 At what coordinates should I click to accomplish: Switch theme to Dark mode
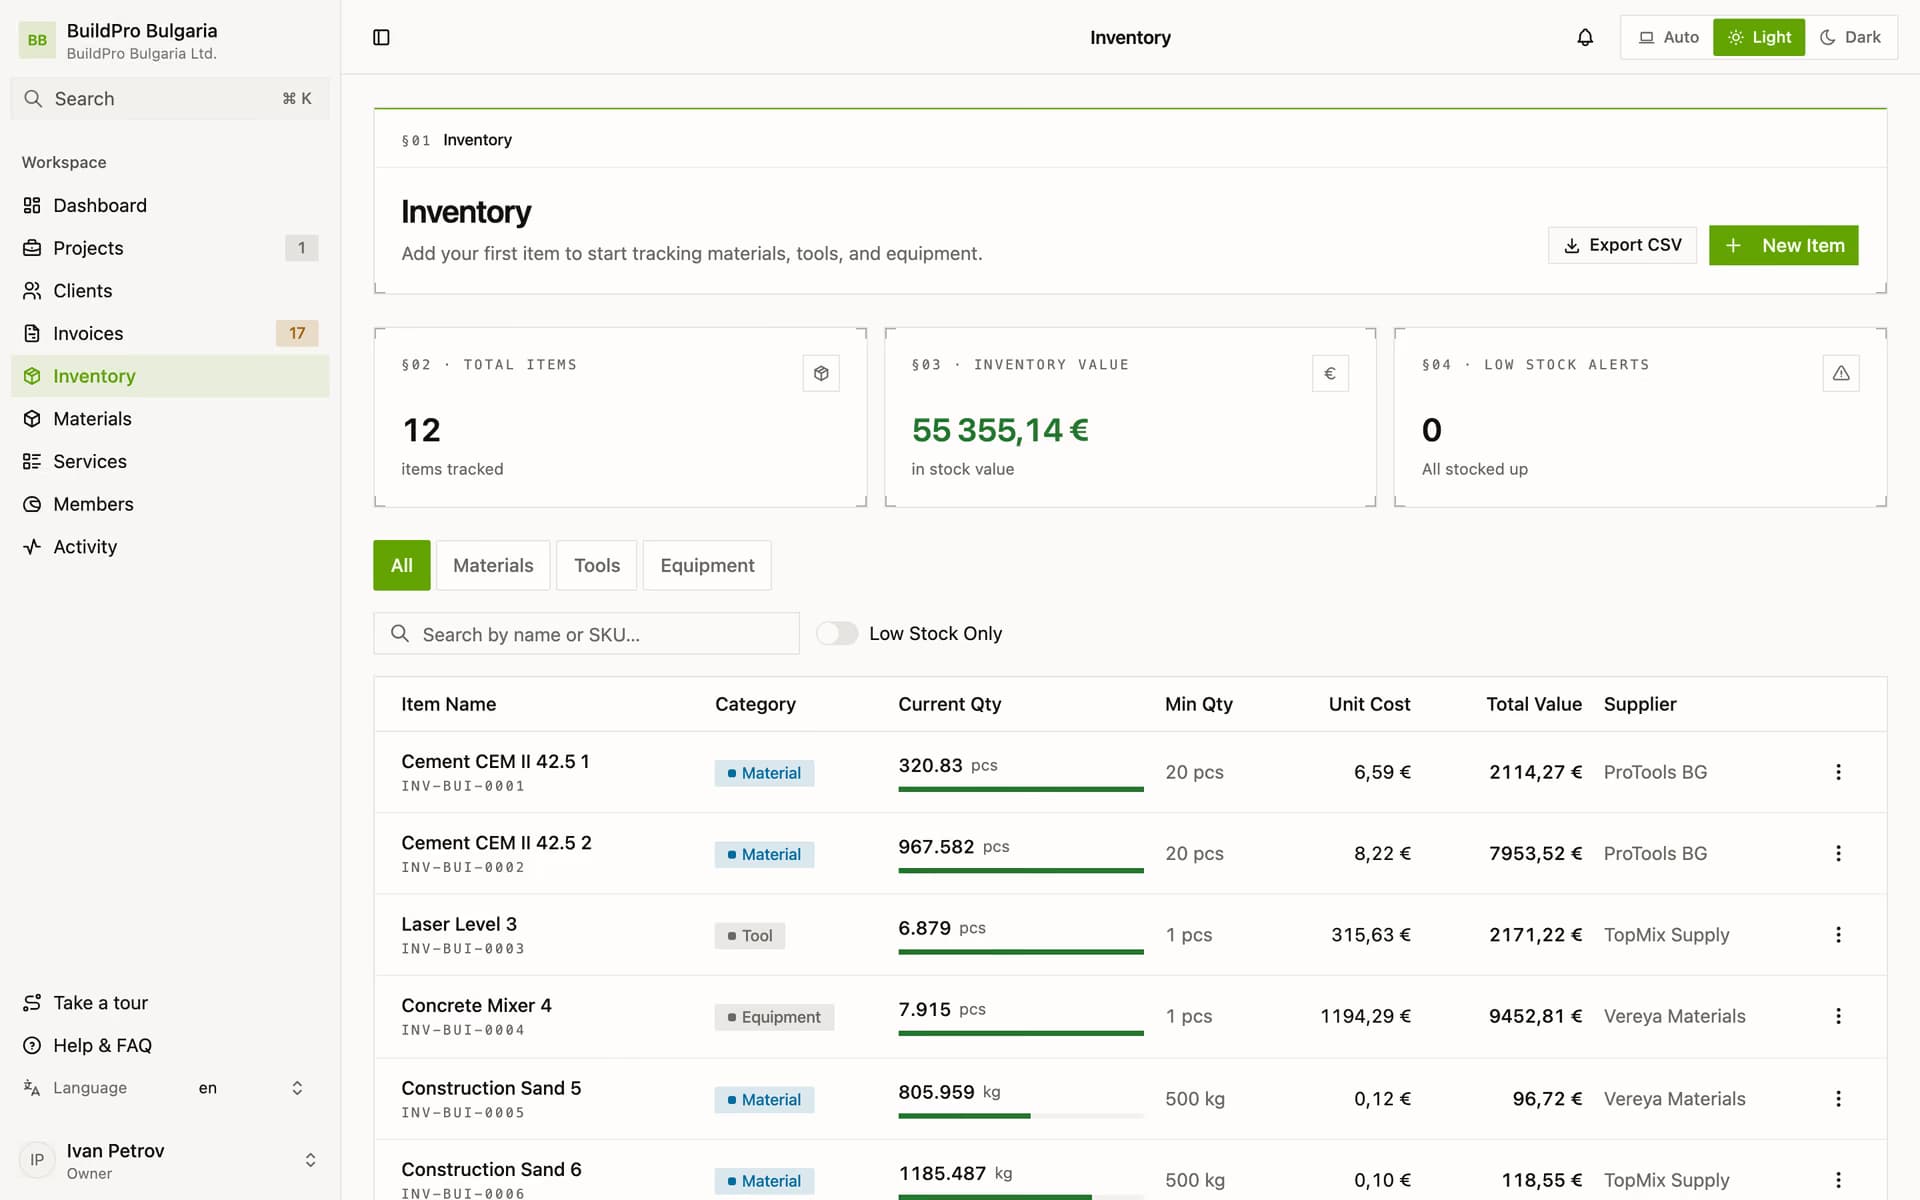(1850, 37)
